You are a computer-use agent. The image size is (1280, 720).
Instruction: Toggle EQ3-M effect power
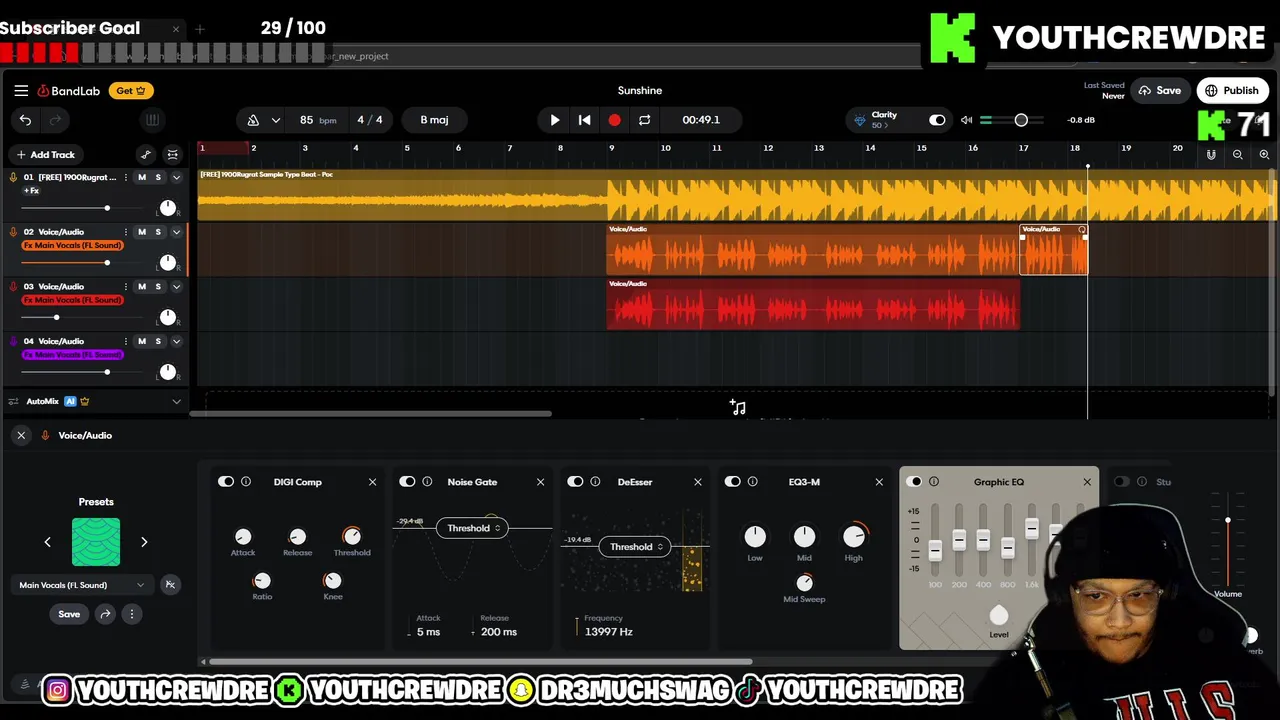[733, 482]
